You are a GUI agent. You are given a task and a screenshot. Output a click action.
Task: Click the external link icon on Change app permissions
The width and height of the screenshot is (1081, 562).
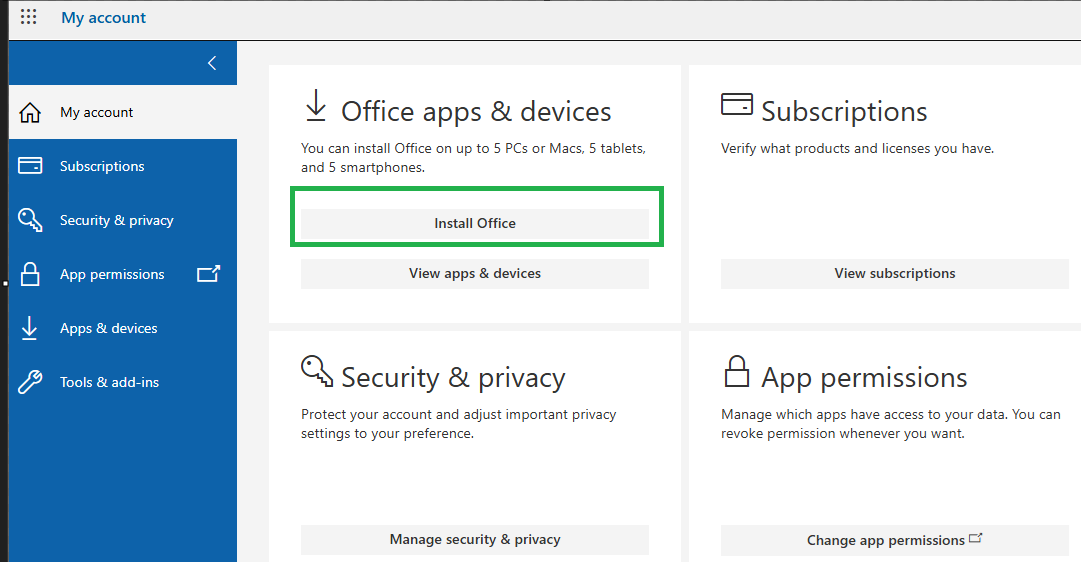(x=976, y=539)
